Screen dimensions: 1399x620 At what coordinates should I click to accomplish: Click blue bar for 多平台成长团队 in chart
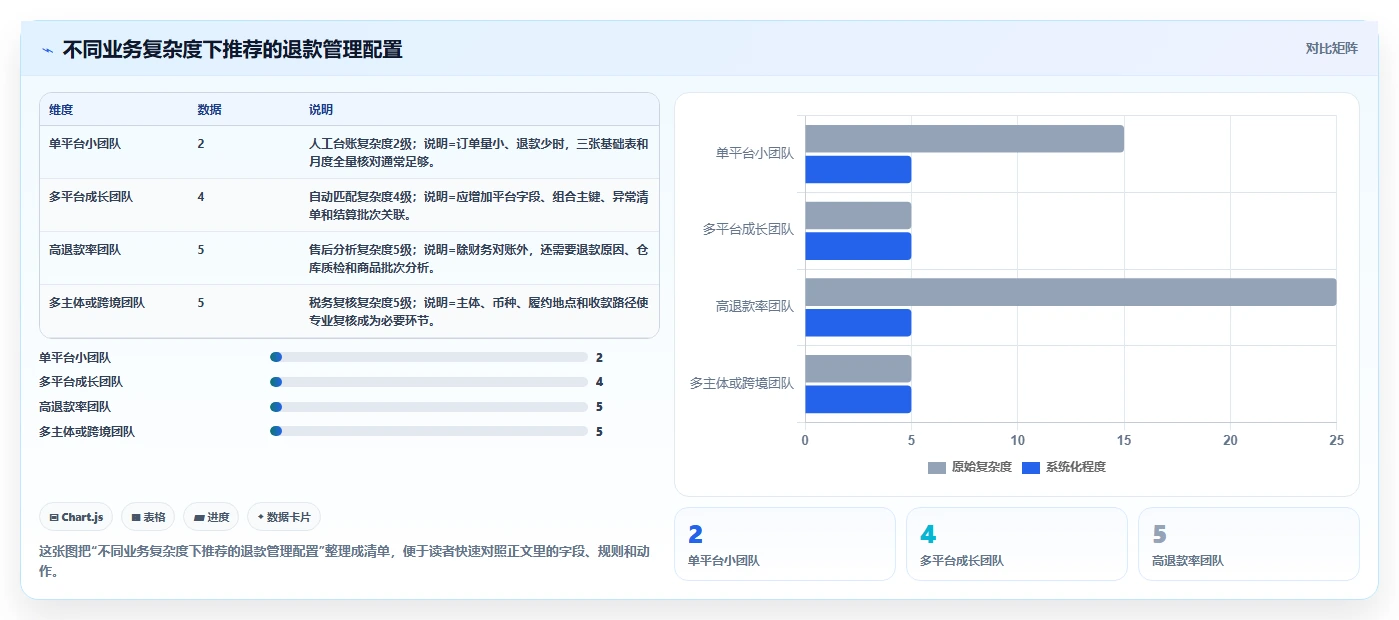tap(858, 246)
